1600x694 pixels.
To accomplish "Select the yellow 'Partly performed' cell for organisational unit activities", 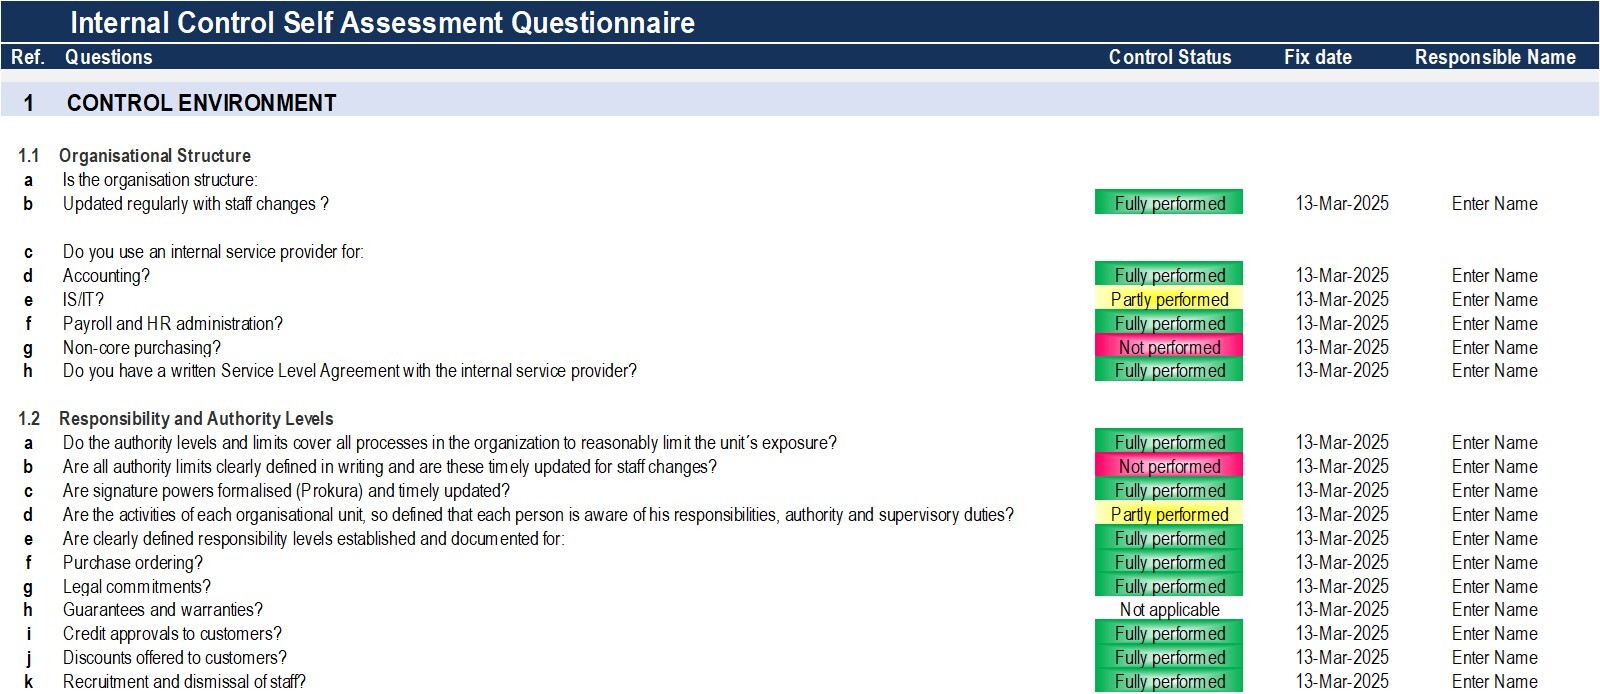I will (x=1169, y=514).
